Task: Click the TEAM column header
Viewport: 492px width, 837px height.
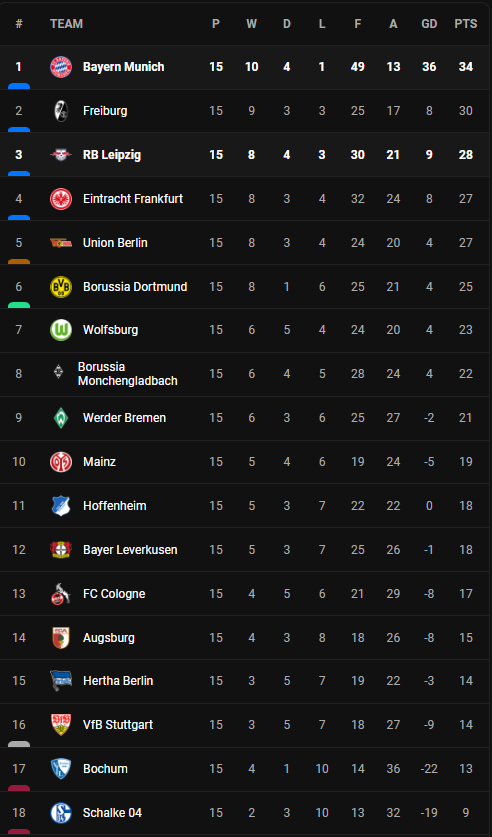Action: click(x=66, y=24)
